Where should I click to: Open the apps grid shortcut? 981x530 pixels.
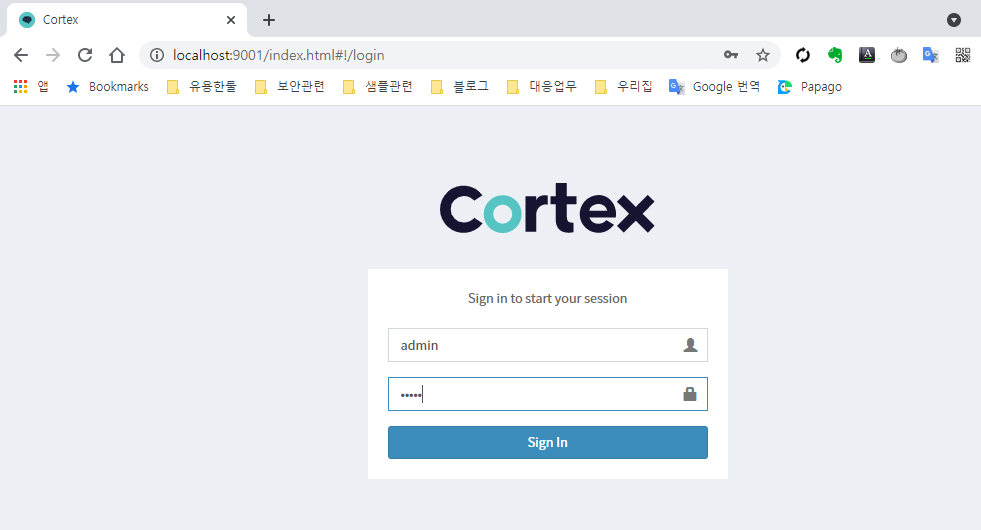click(x=31, y=86)
